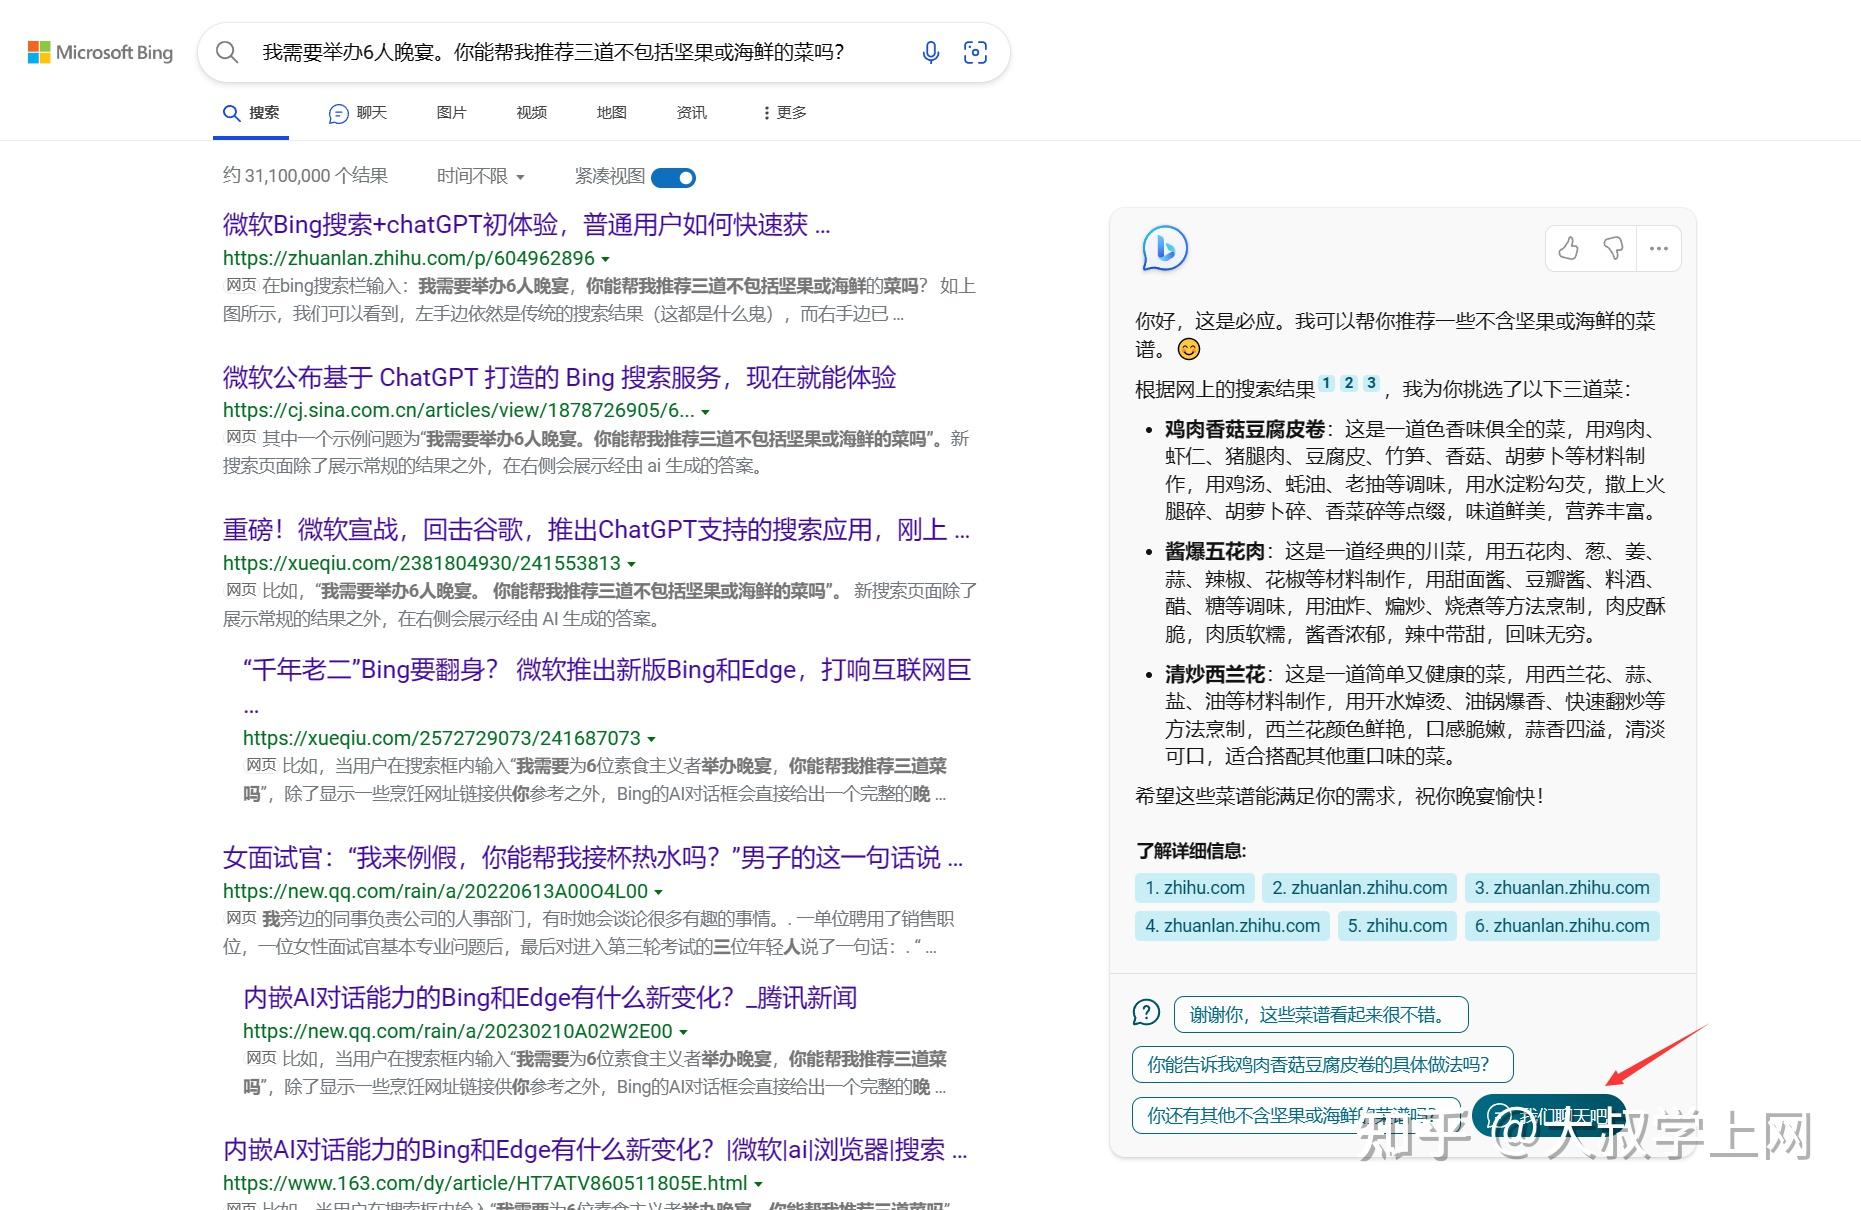Click URL https://new.qq.com/rain/a/20230210A02W2E00

tap(458, 1031)
